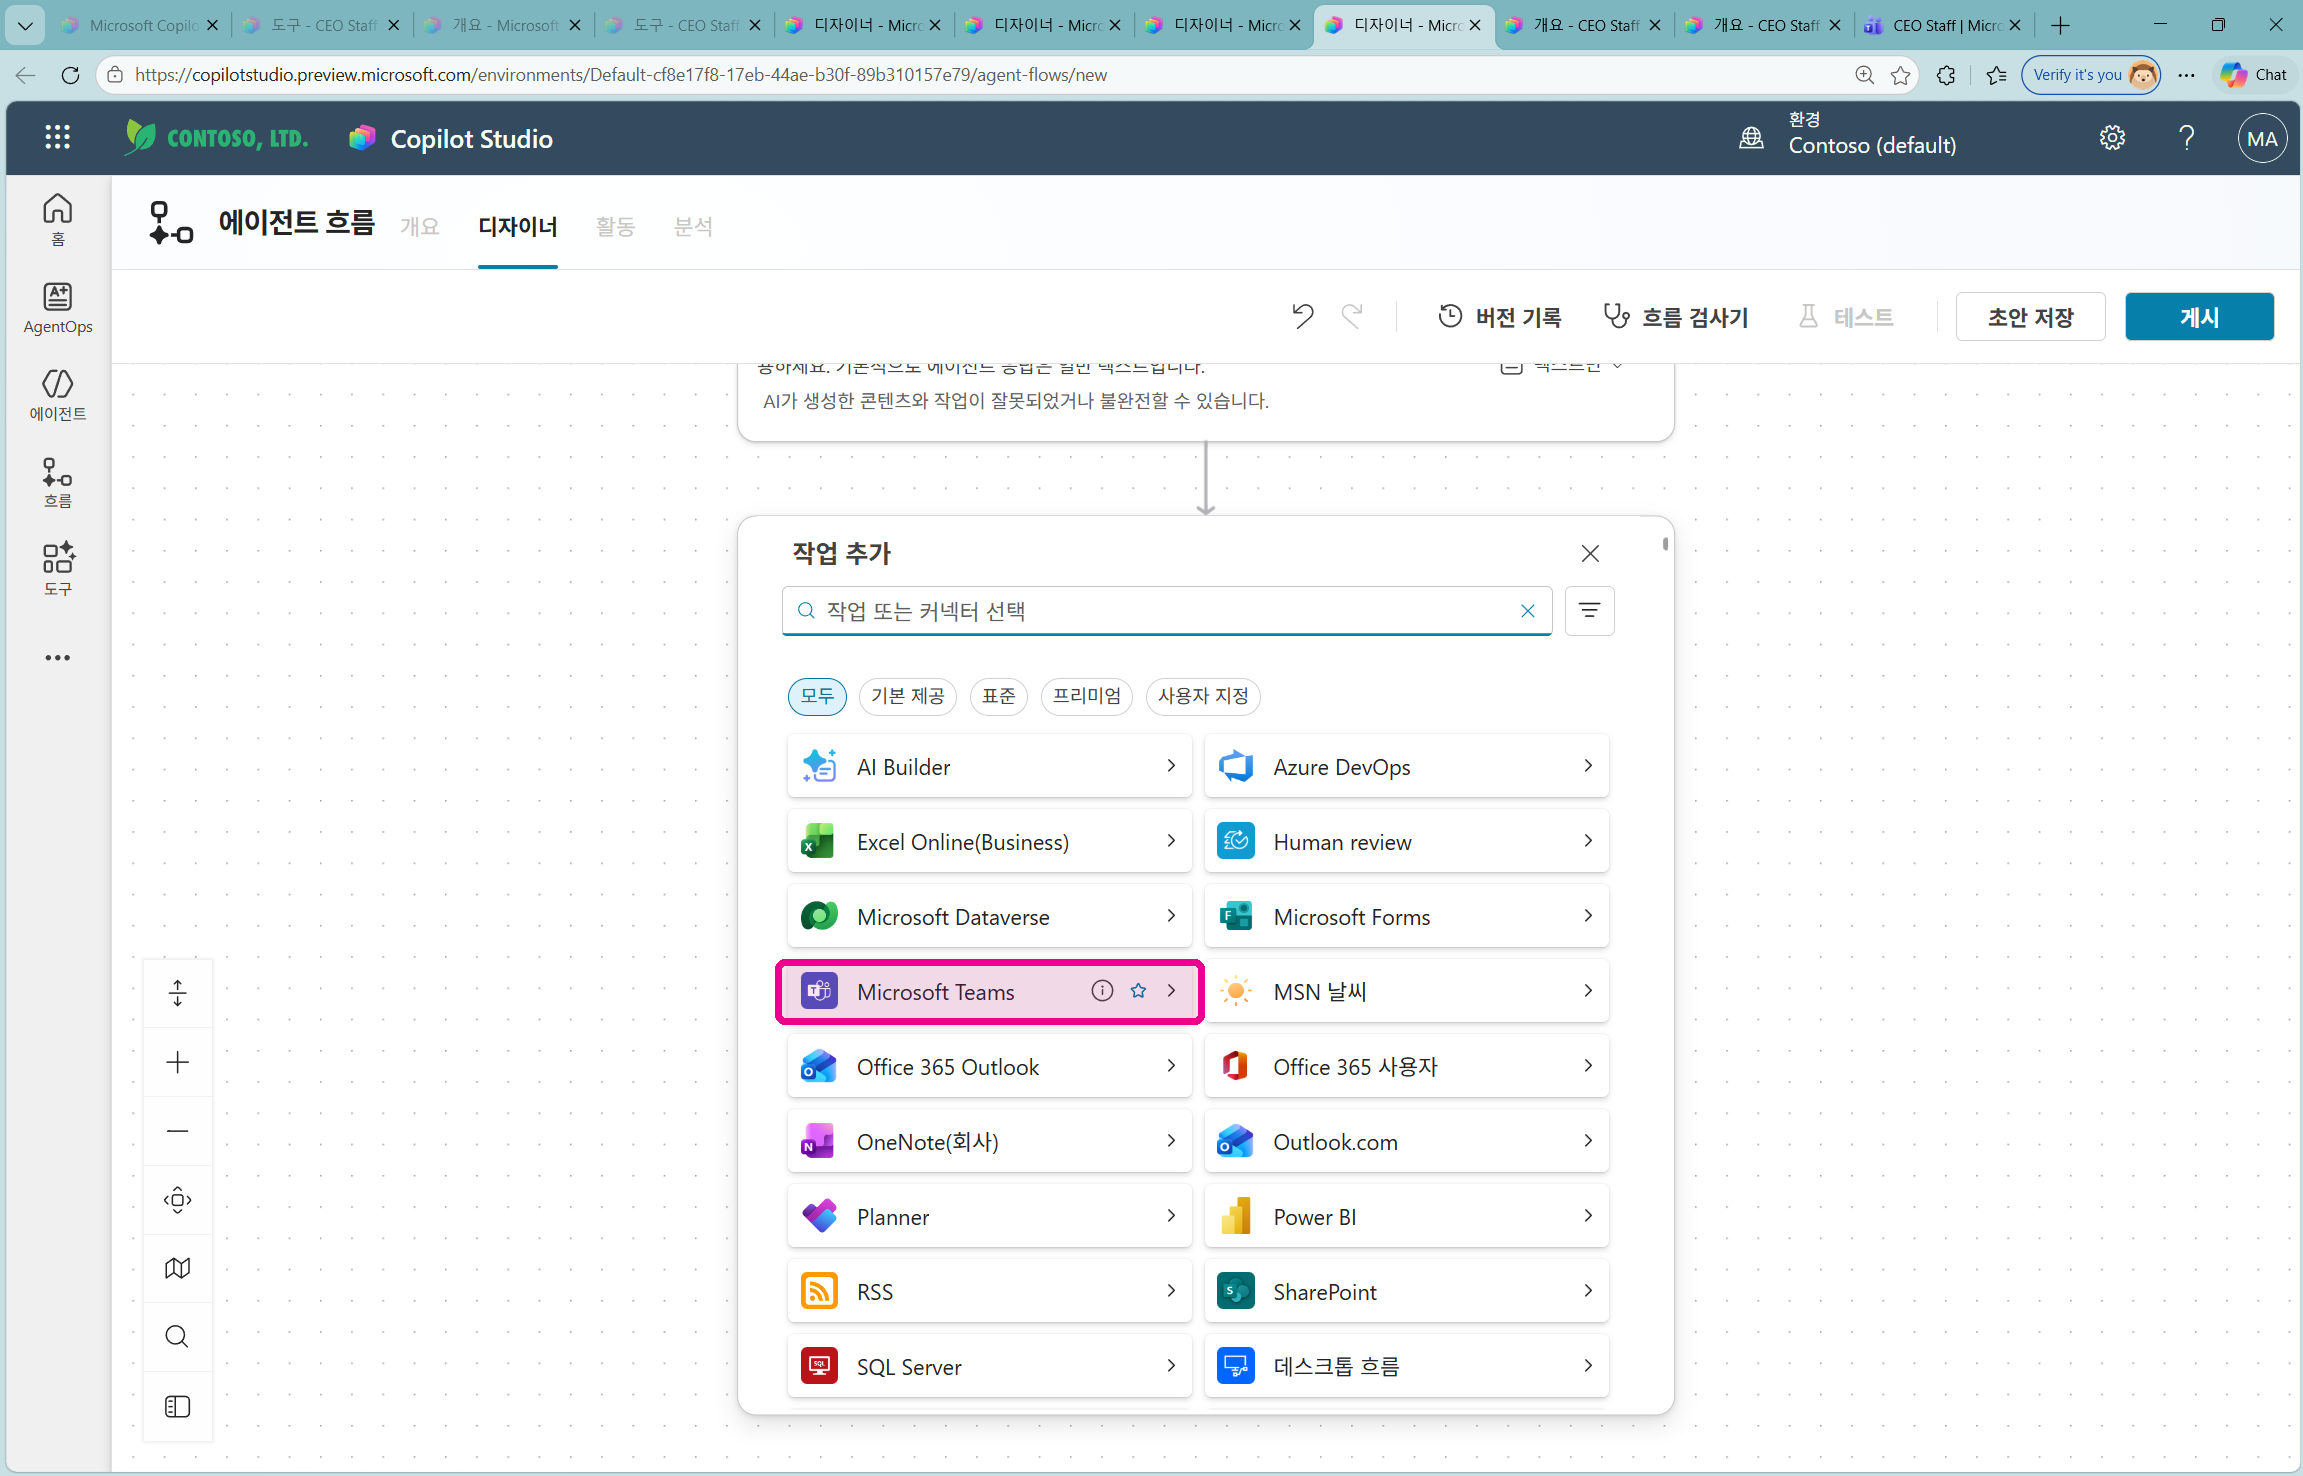Open the MA account avatar
This screenshot has width=2303, height=1476.
[x=2262, y=139]
